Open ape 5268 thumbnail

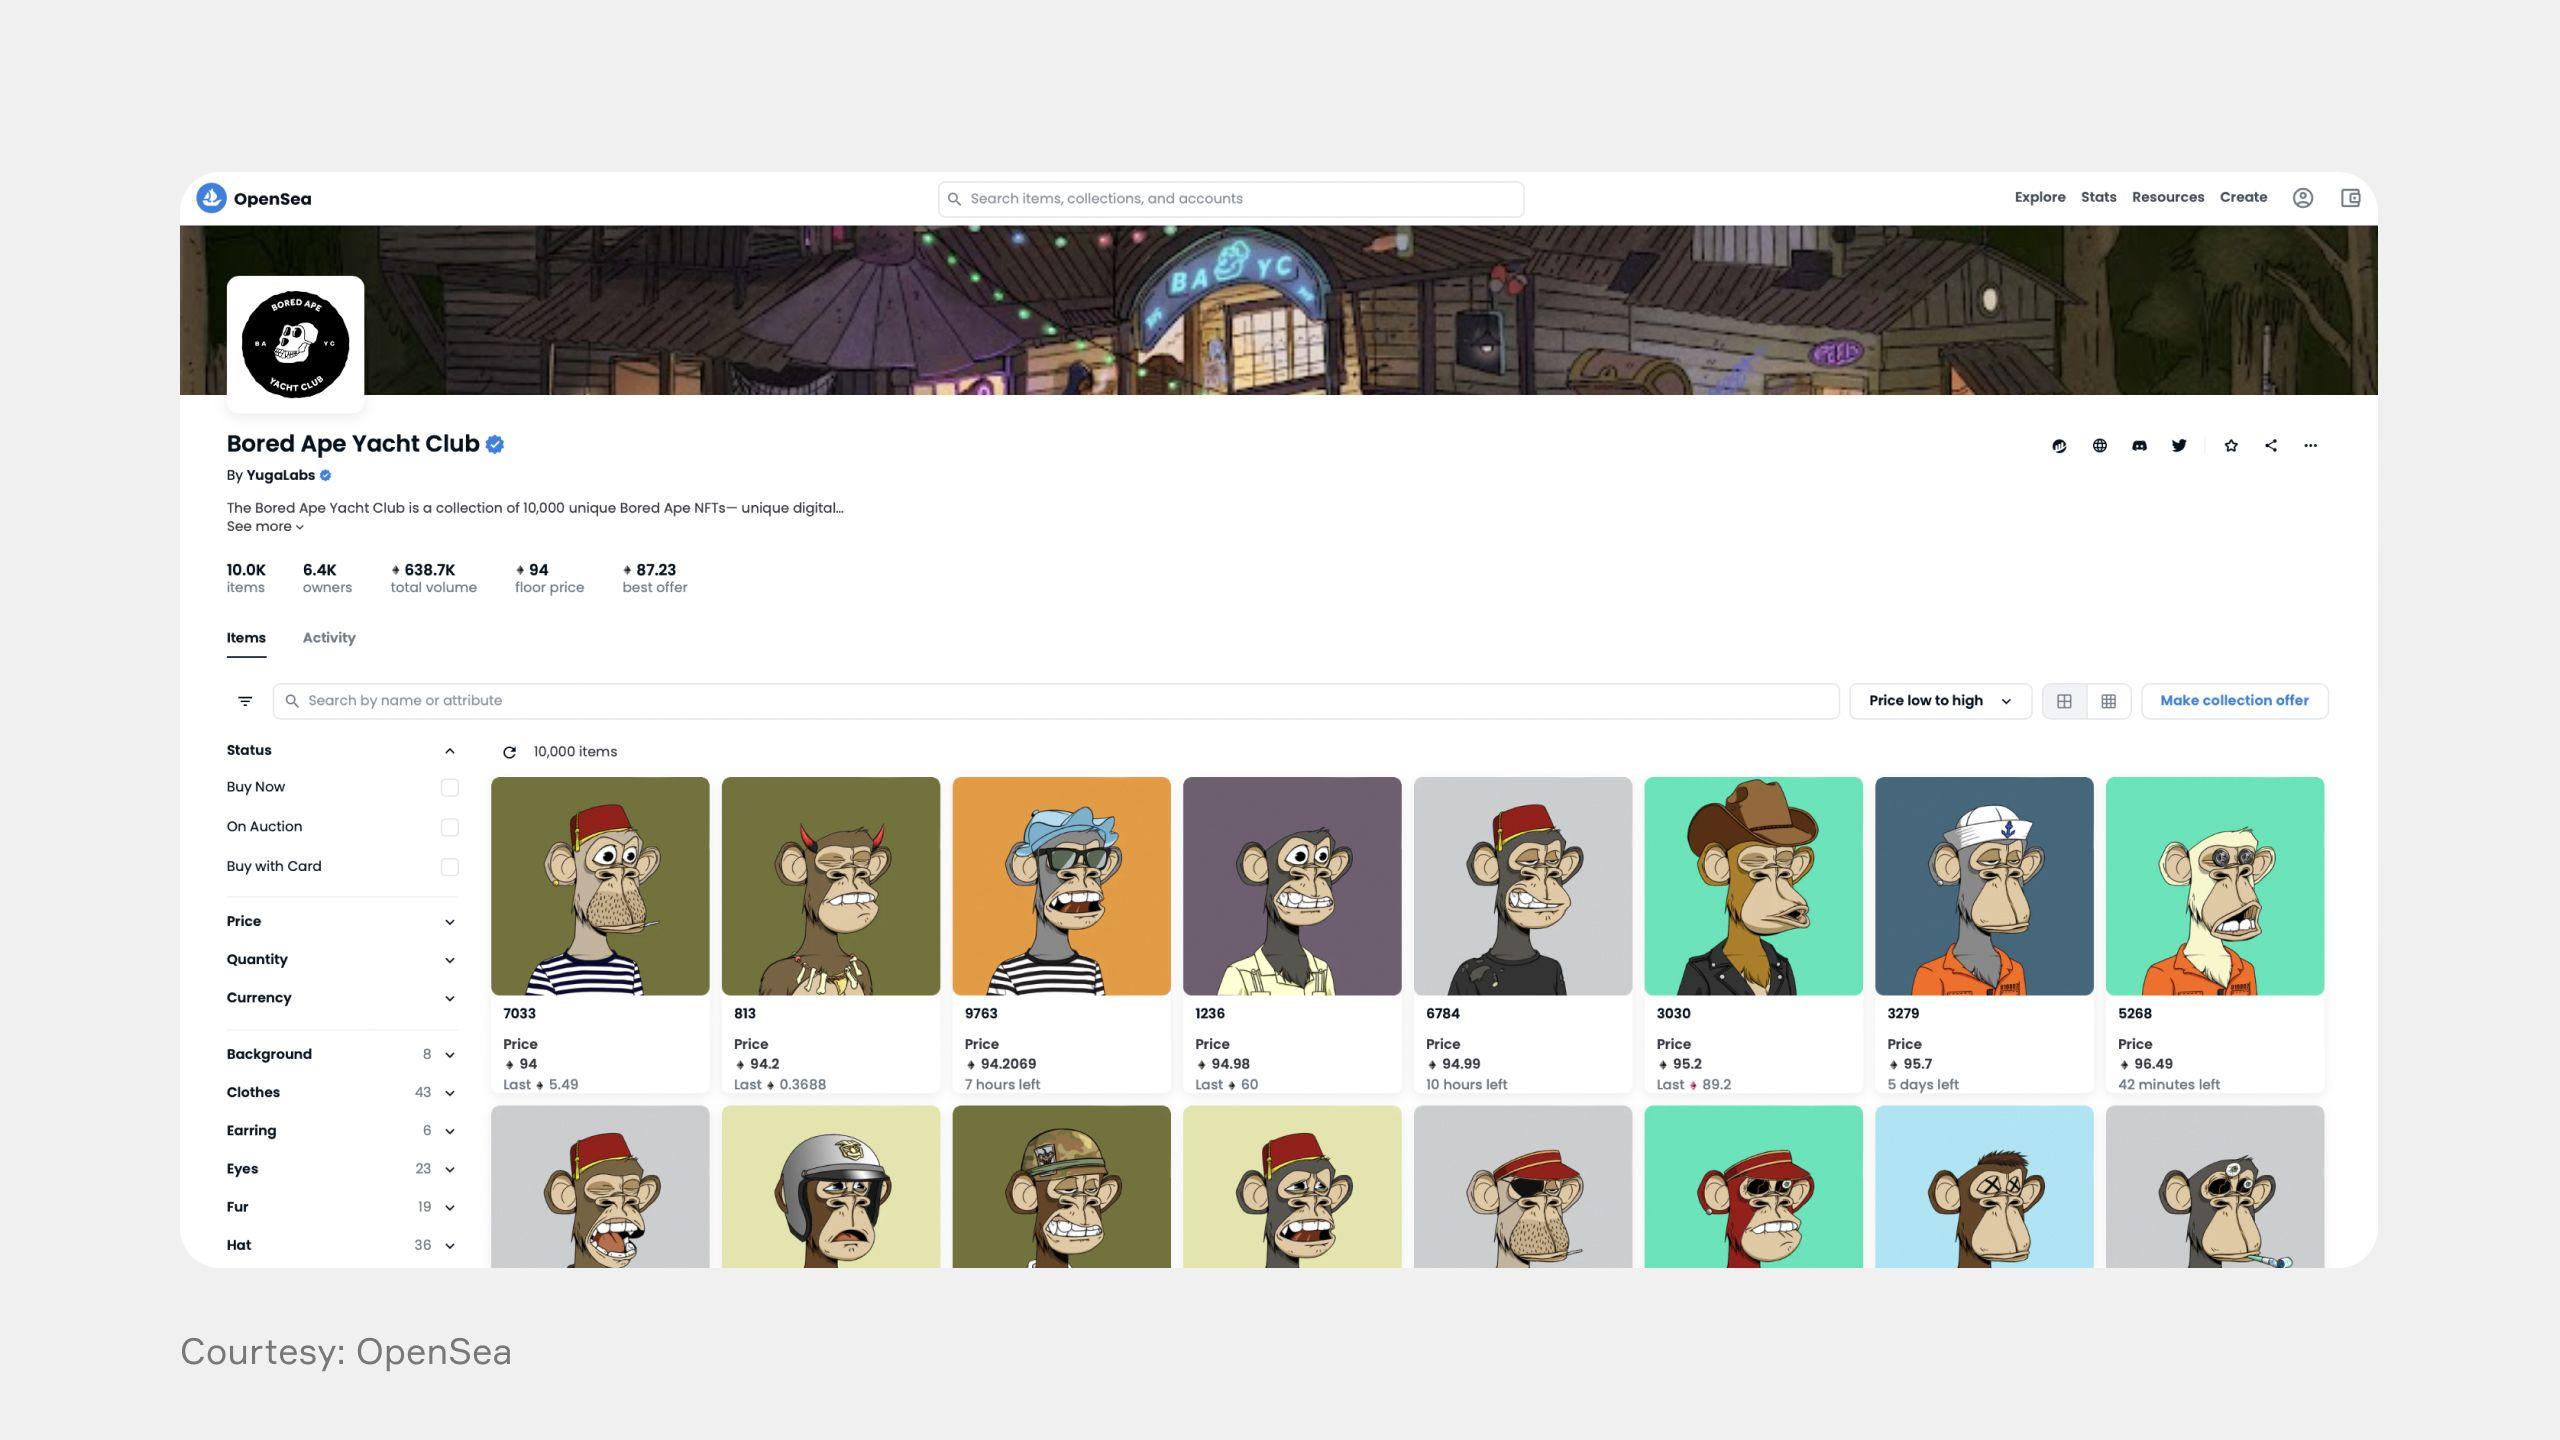2214,886
